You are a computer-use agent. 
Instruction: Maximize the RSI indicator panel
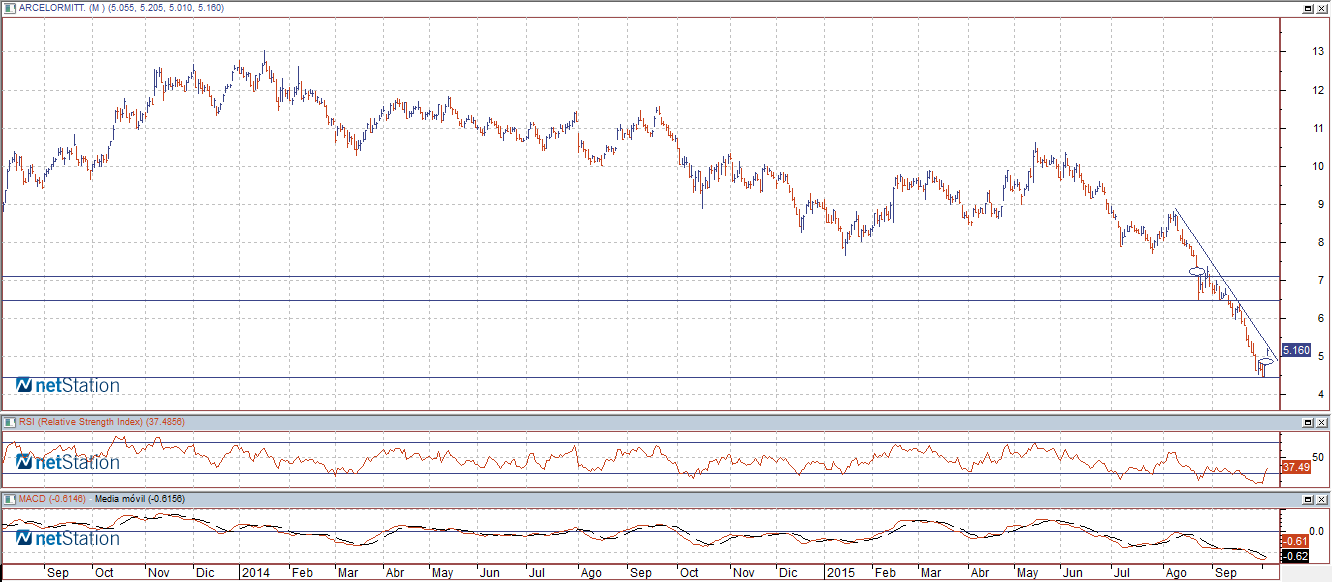pos(1307,422)
